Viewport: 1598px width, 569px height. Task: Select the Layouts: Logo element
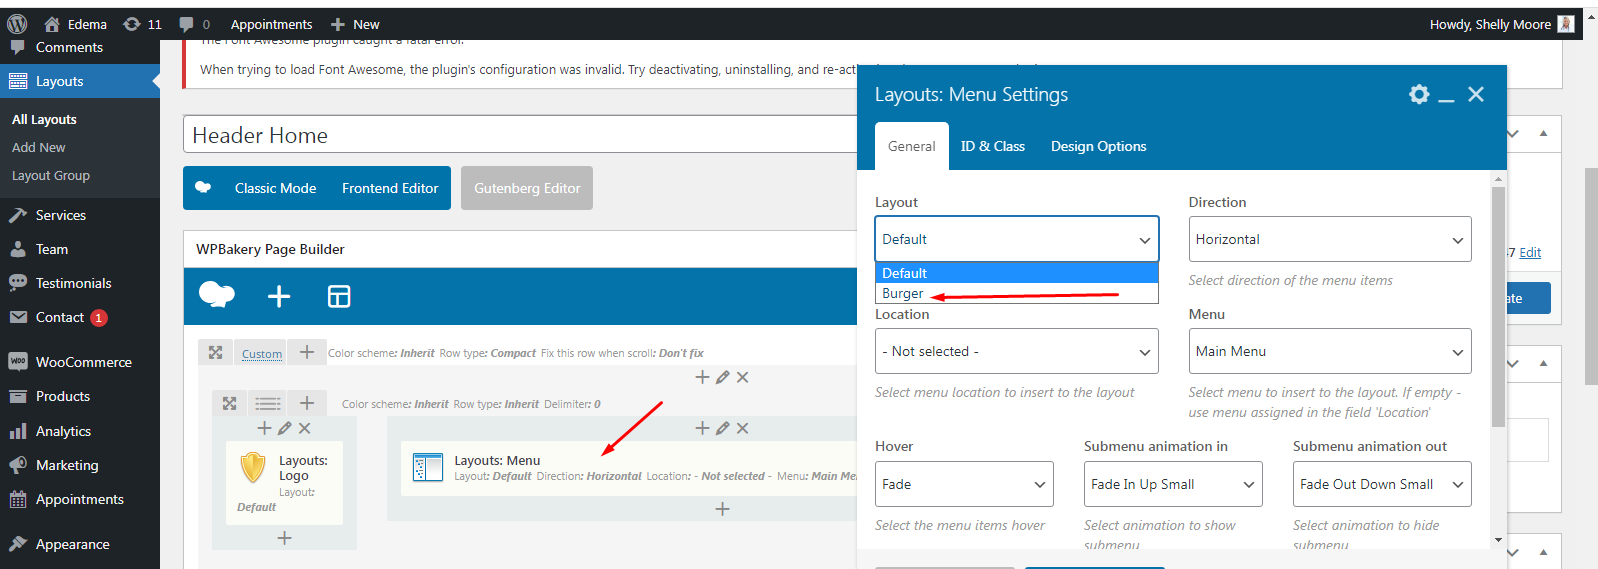coord(284,483)
